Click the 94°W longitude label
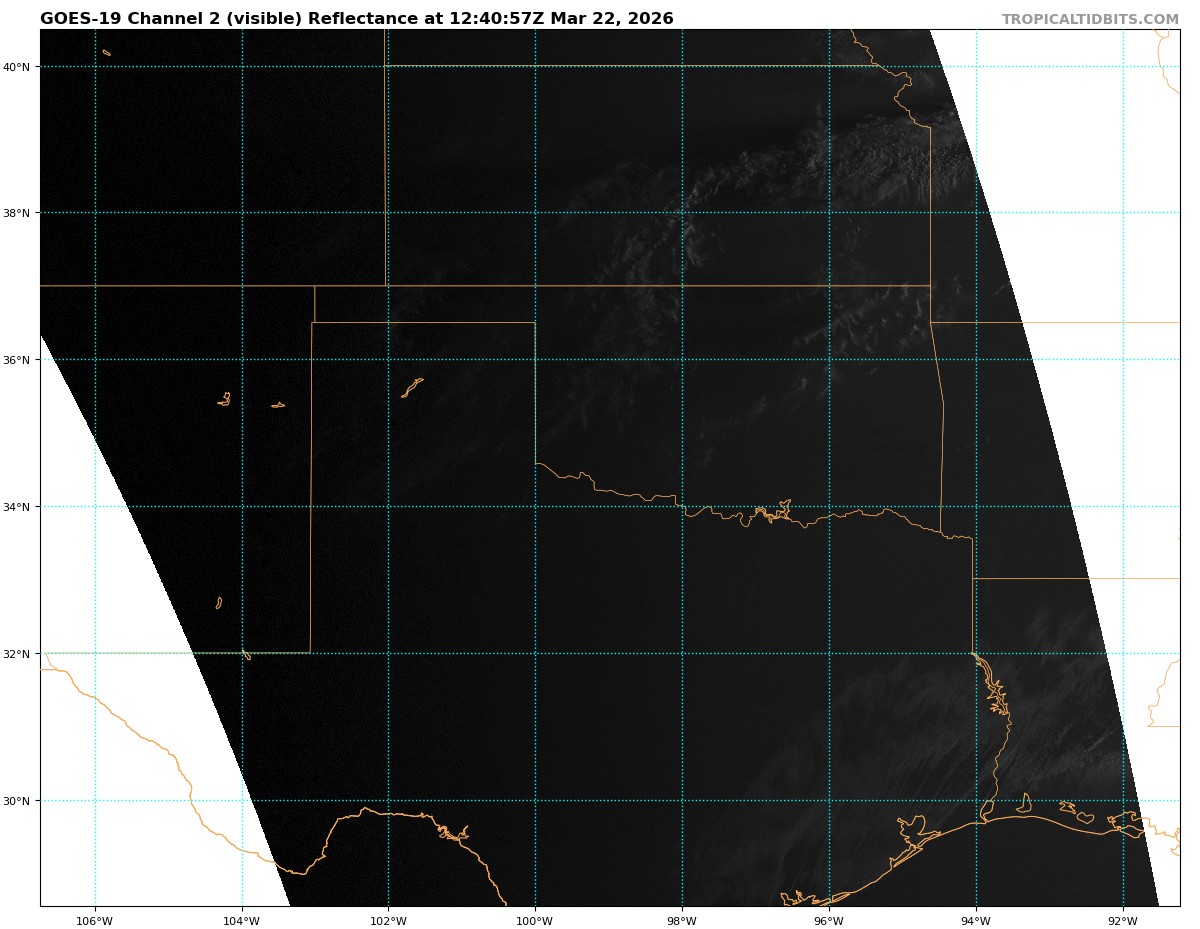Screen dimensions: 1200x929 [976, 921]
